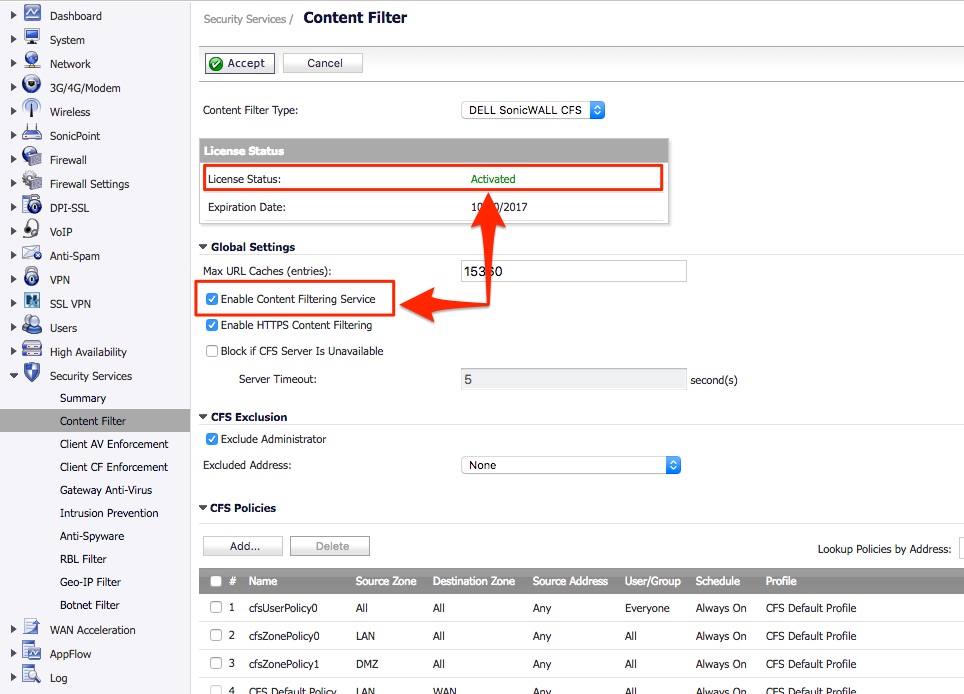The width and height of the screenshot is (964, 694).
Task: Open Client CF Enforcement page
Action: [x=114, y=467]
